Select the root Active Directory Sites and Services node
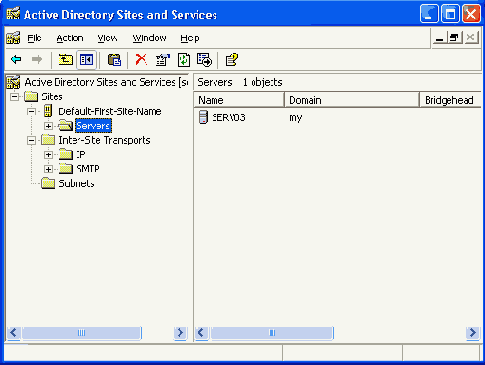This screenshot has height=365, width=485. point(106,82)
